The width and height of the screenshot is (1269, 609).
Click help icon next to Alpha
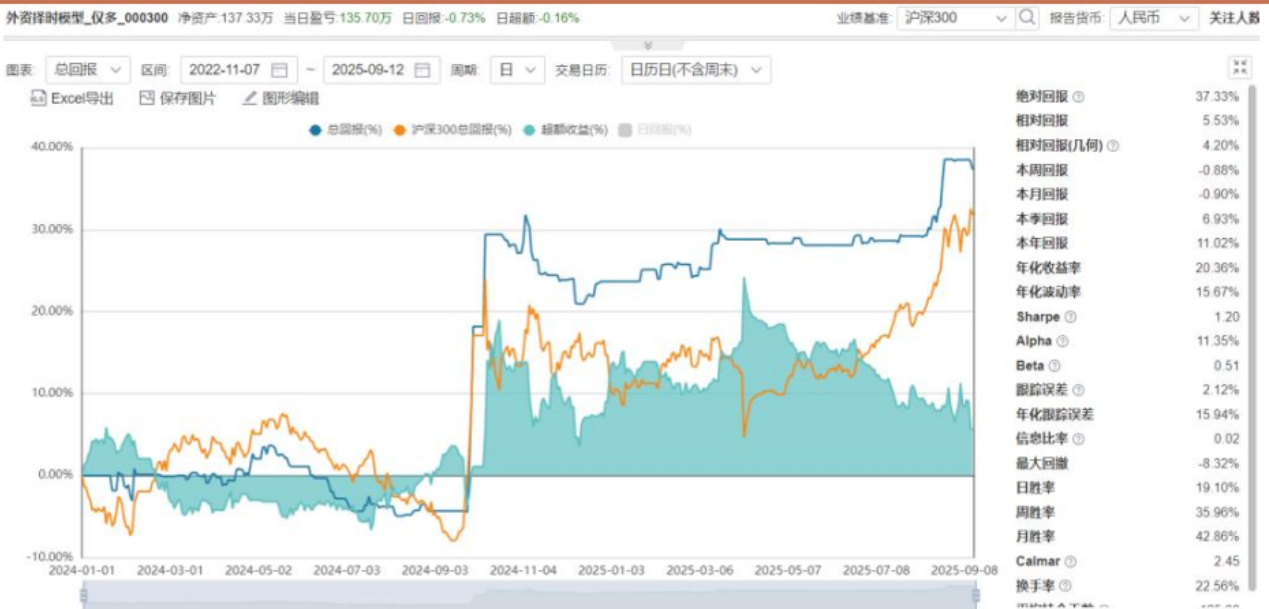coord(1062,341)
